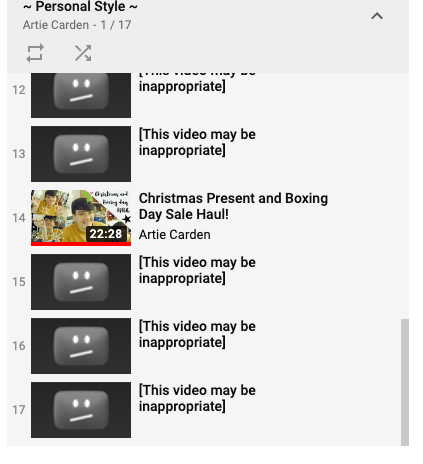This screenshot has width=423, height=464.
Task: Collapse the Personal Style playlist panel
Action: coord(377,16)
